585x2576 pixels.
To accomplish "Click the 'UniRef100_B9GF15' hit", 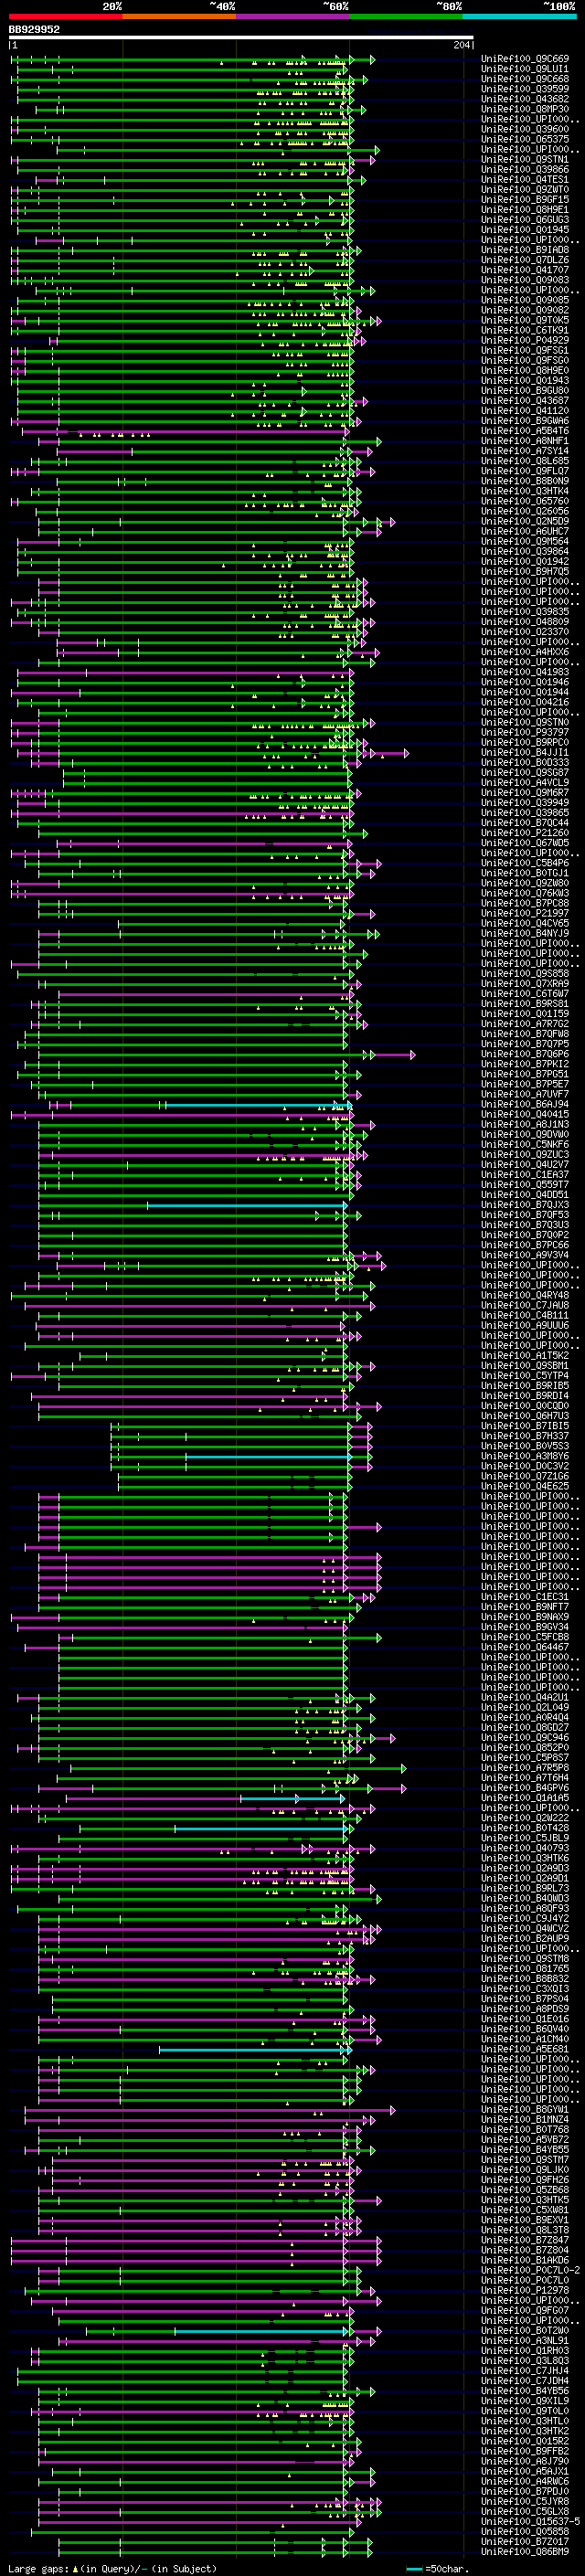I will [525, 200].
